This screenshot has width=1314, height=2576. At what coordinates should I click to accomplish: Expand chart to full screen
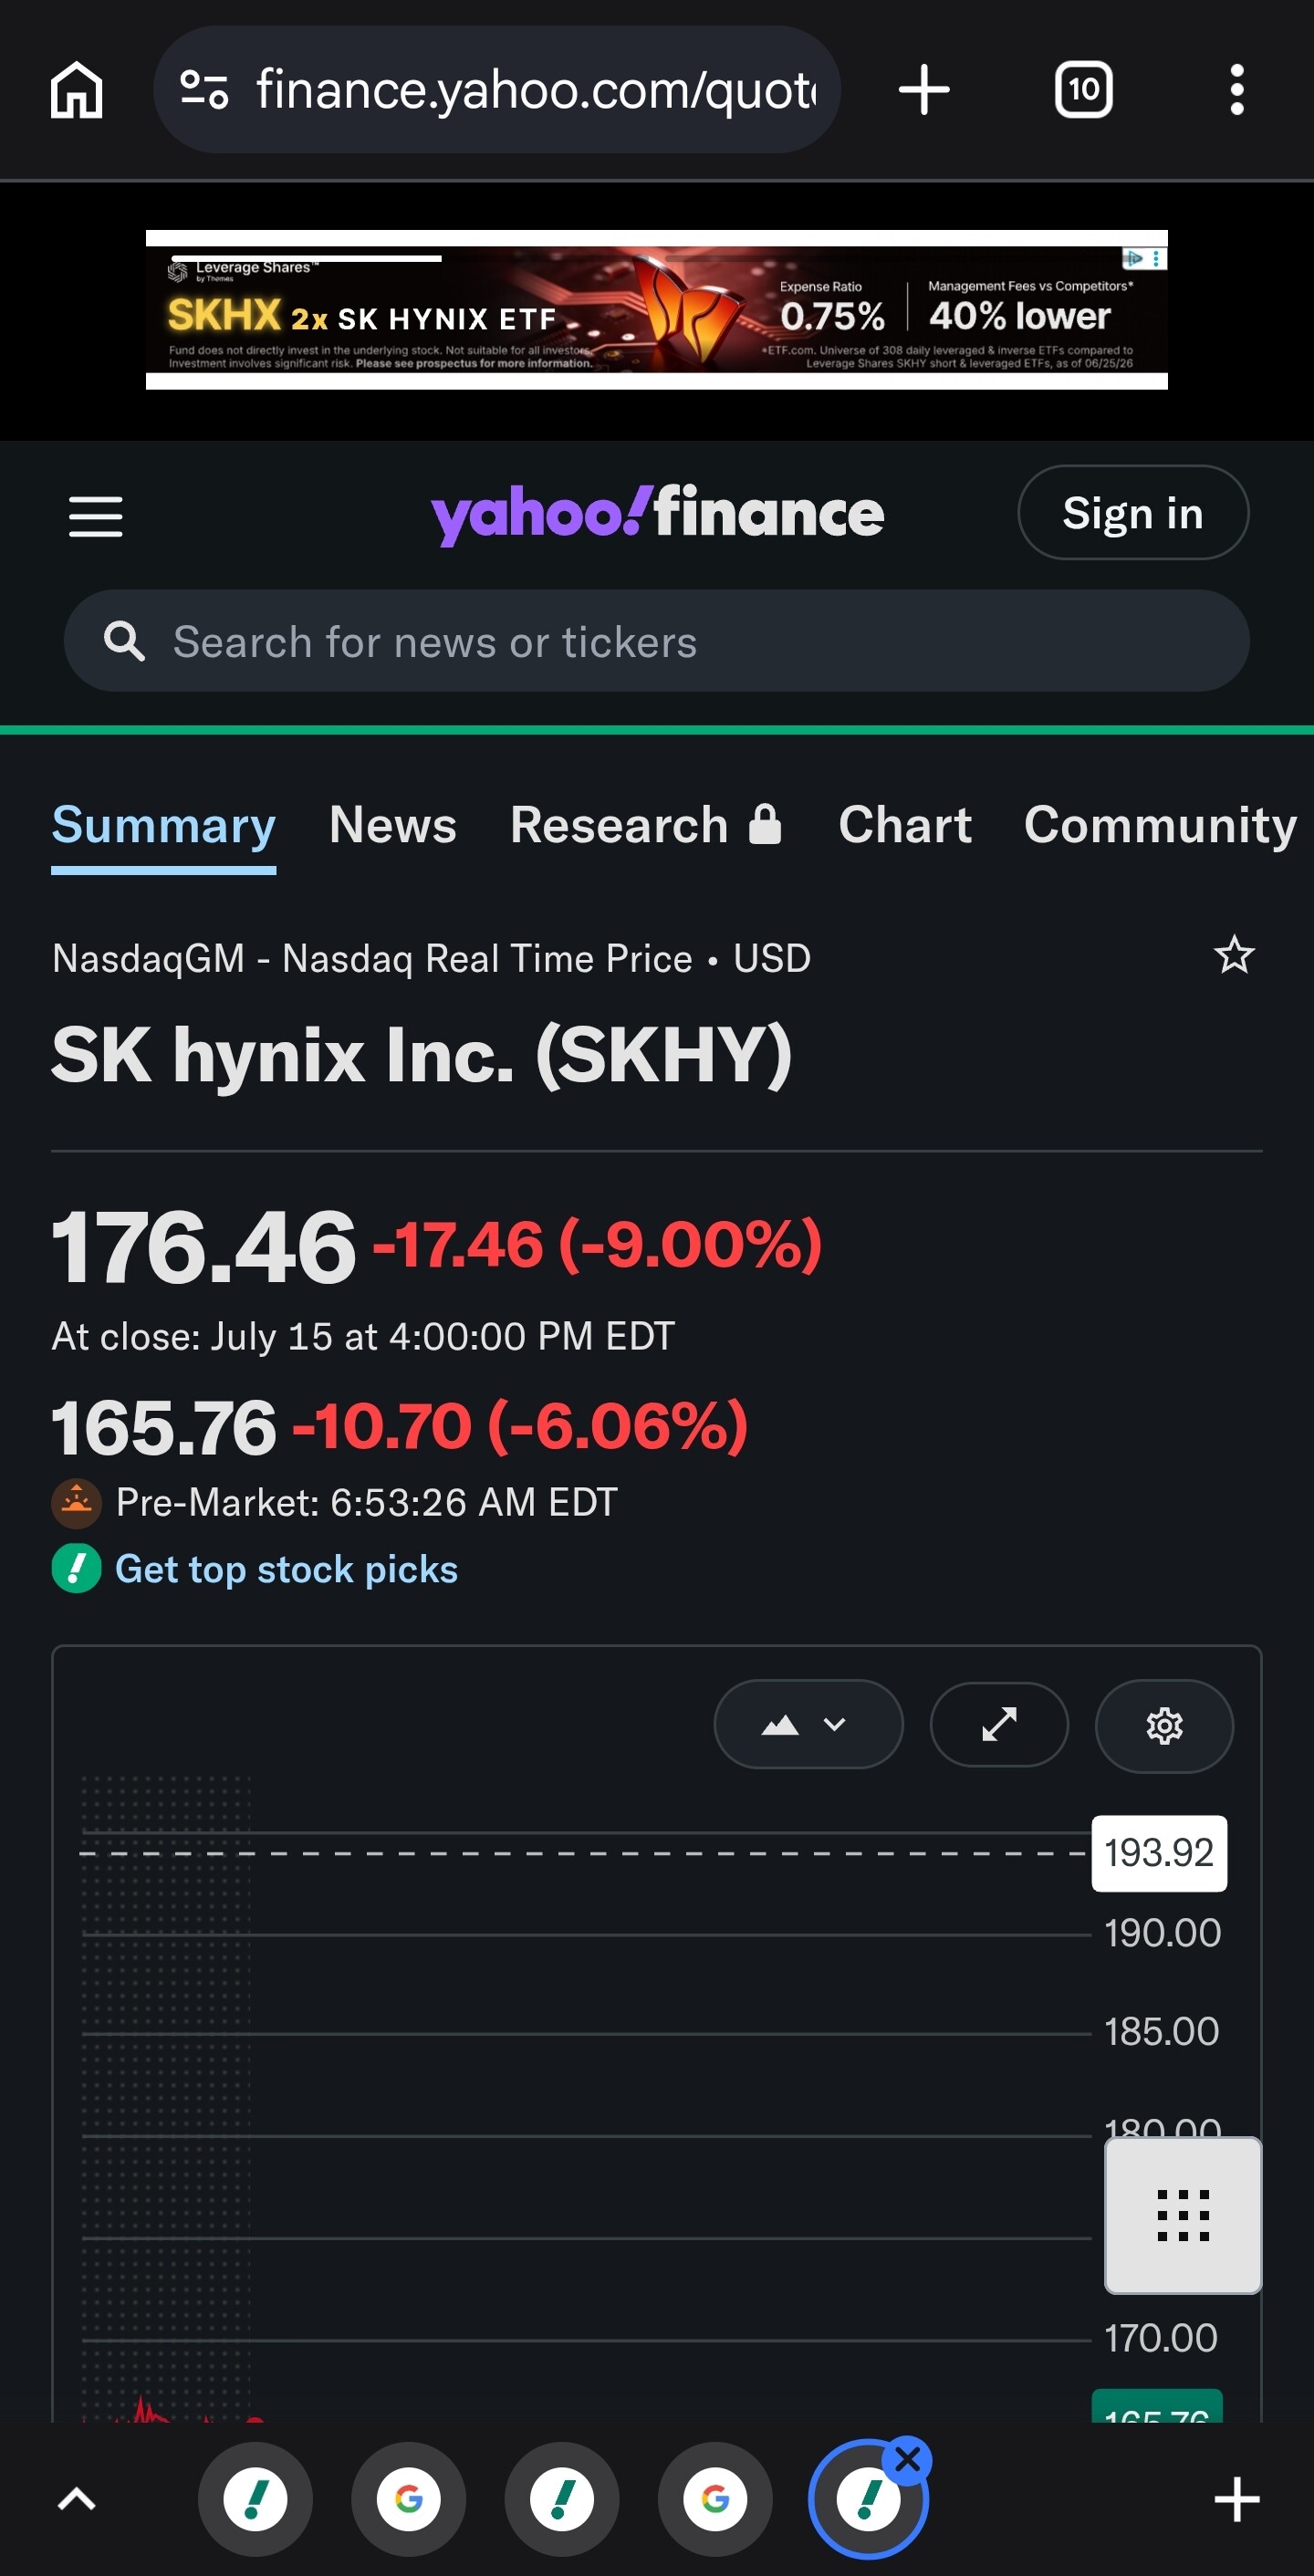click(999, 1724)
